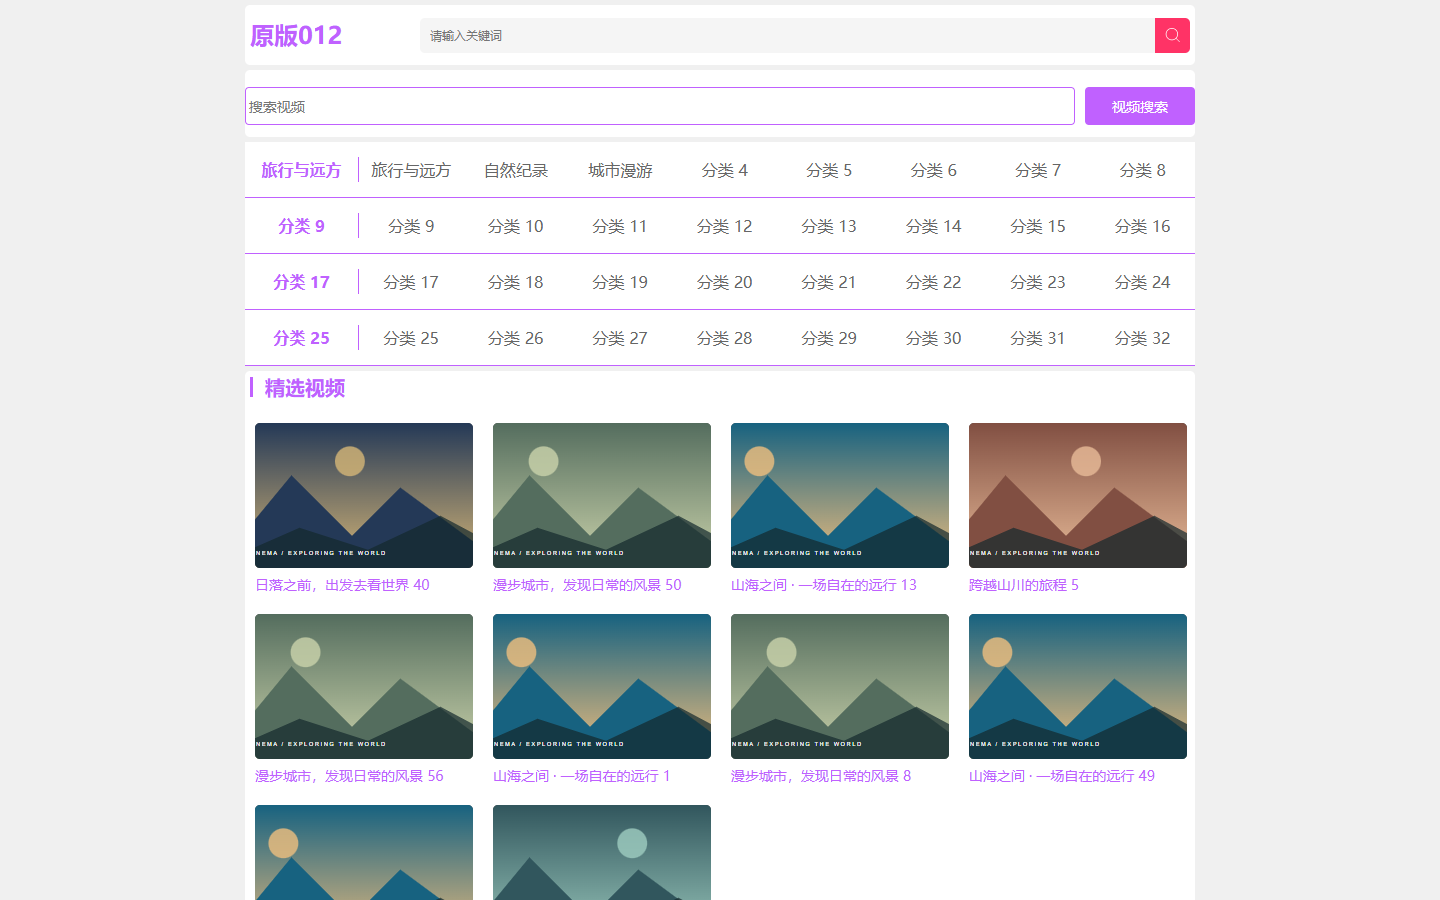Choose category 分类 29
This screenshot has width=1440, height=900.
[829, 338]
